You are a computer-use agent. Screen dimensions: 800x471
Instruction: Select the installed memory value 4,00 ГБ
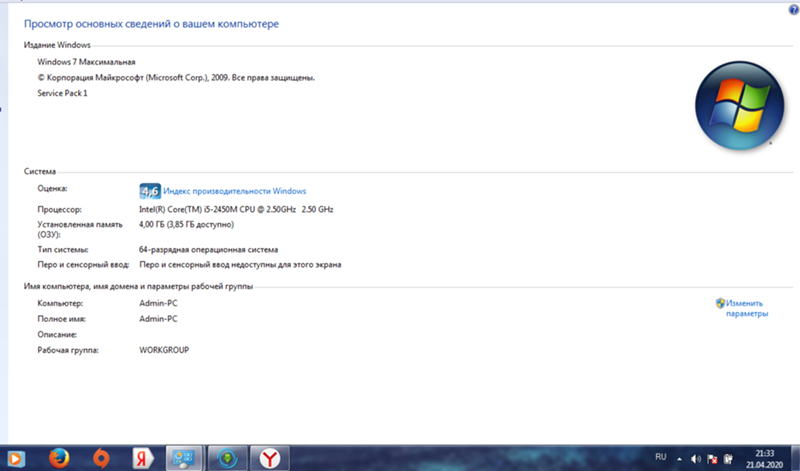coord(186,225)
